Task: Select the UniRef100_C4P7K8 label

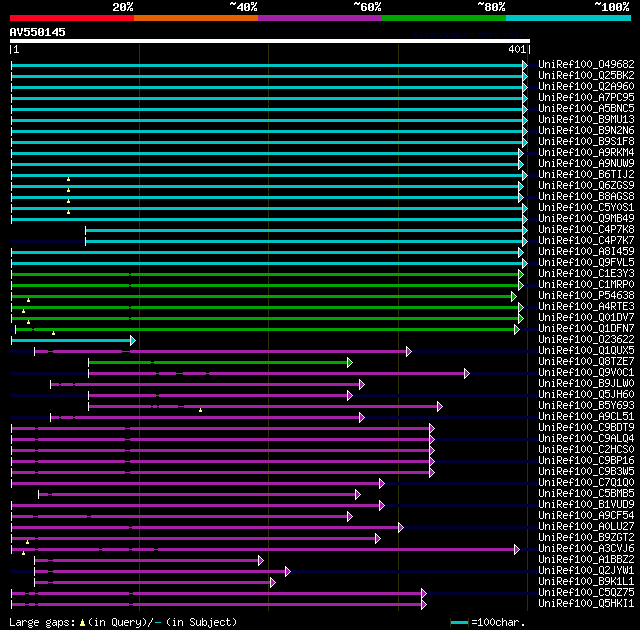Action: click(x=586, y=229)
